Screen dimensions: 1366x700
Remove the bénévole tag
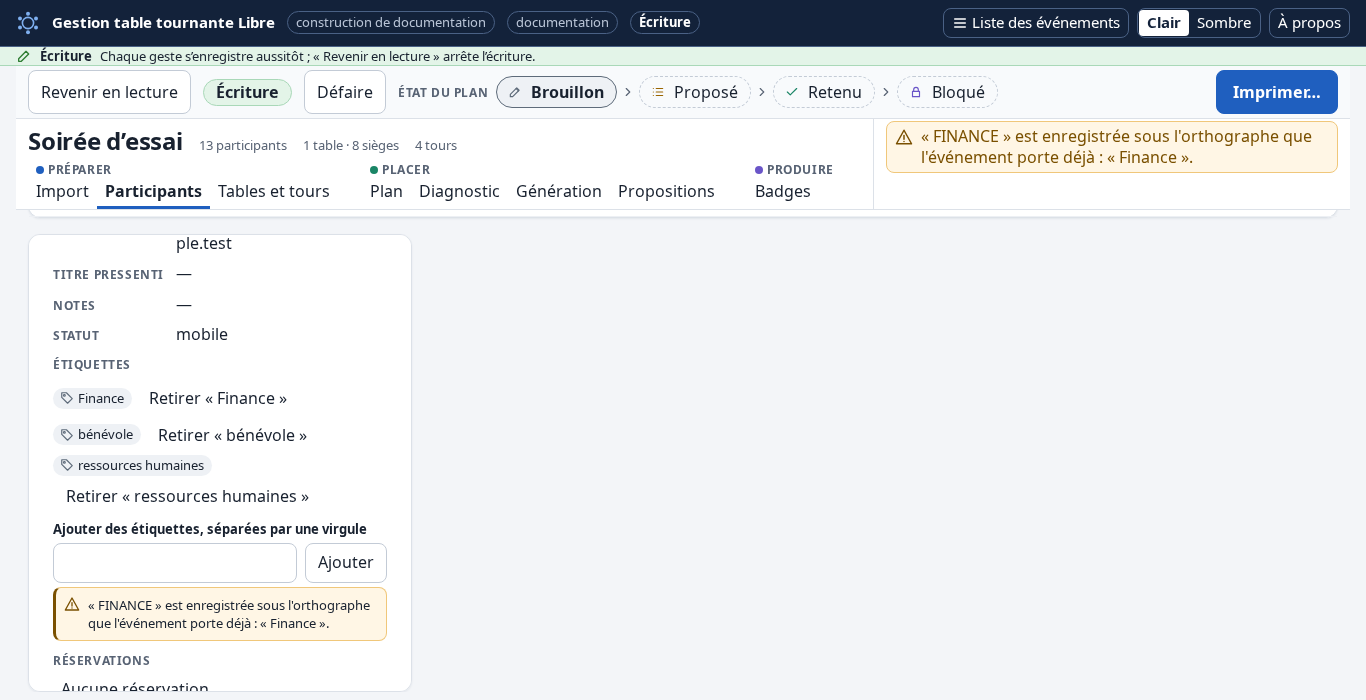[232, 435]
